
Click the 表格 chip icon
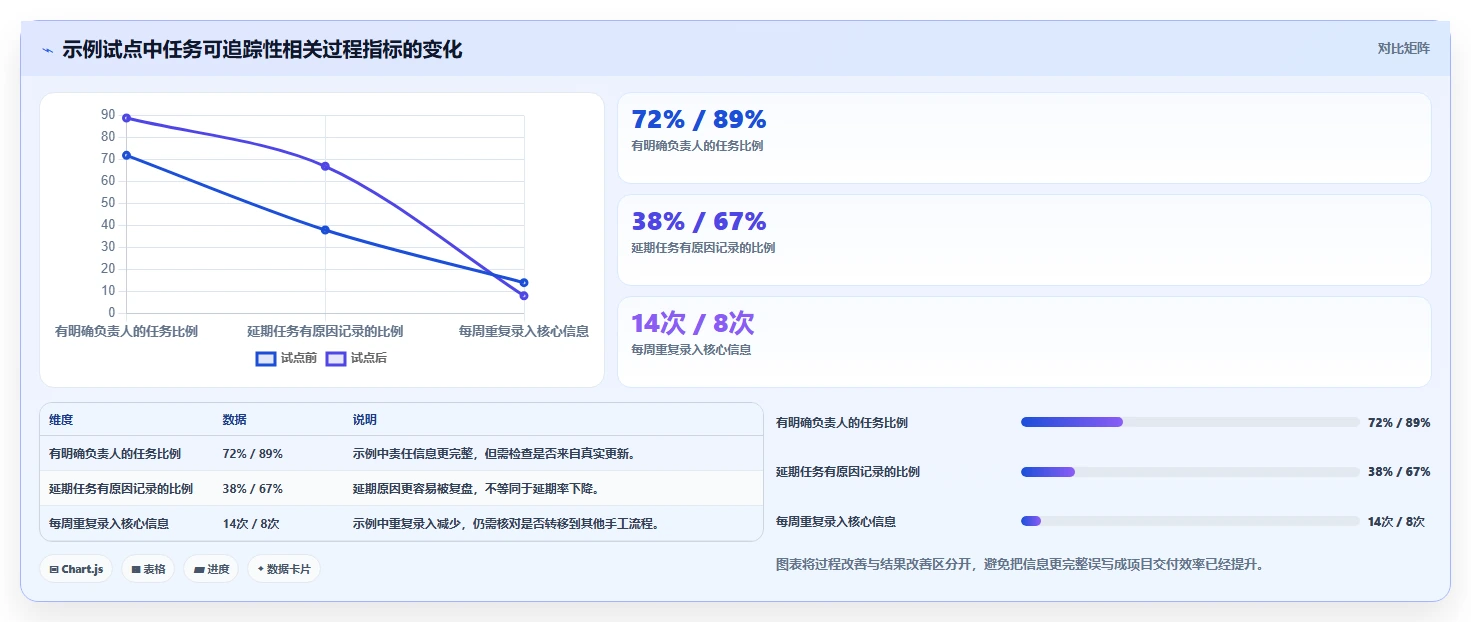point(136,570)
